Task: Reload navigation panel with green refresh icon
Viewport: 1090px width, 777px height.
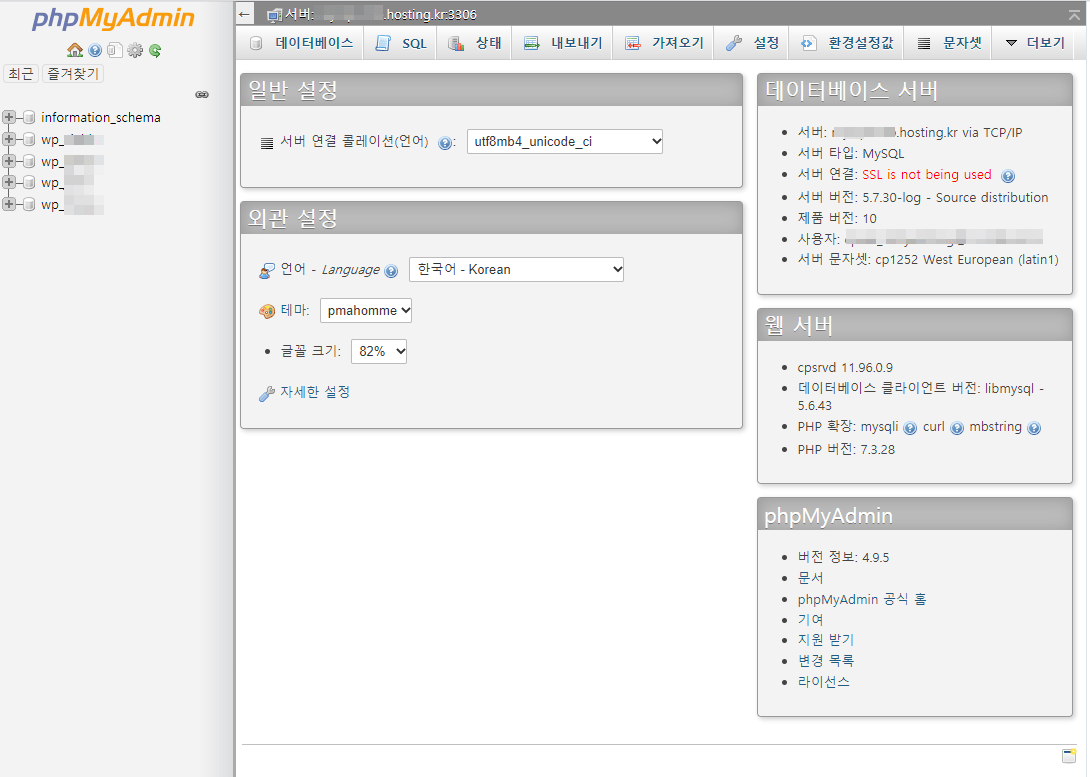Action: [155, 50]
